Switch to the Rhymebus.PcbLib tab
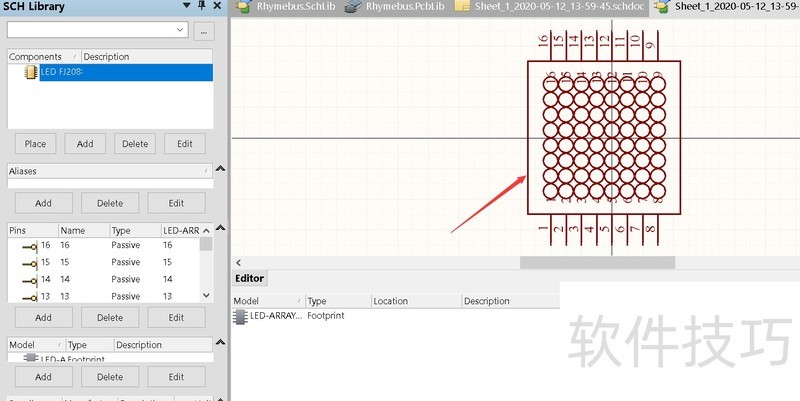The height and width of the screenshot is (401, 800). coord(396,7)
